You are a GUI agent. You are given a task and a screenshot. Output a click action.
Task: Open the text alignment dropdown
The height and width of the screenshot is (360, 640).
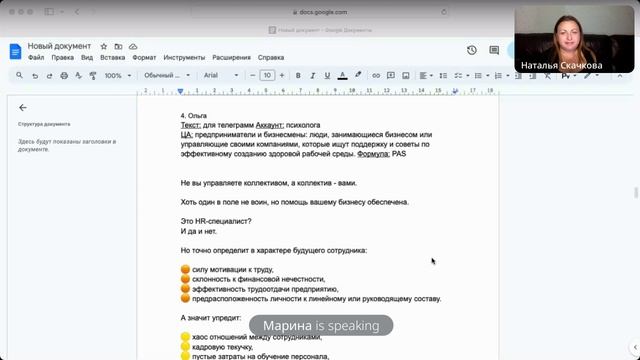[426, 76]
